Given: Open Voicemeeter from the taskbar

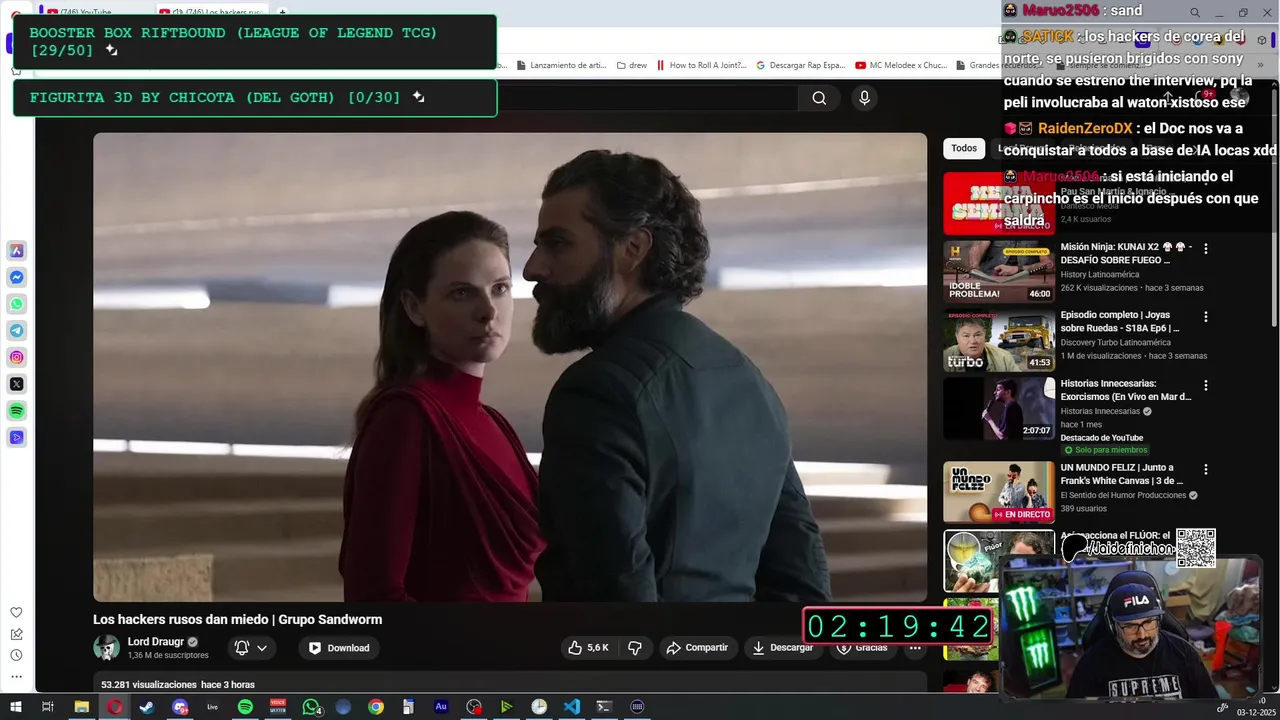Looking at the screenshot, I should (x=278, y=707).
